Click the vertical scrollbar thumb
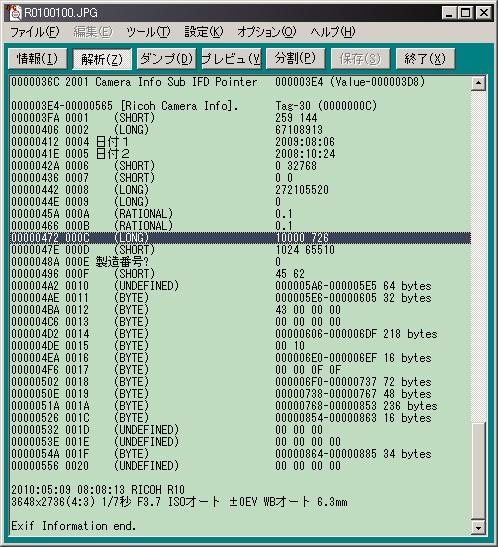The image size is (498, 547). (478, 471)
